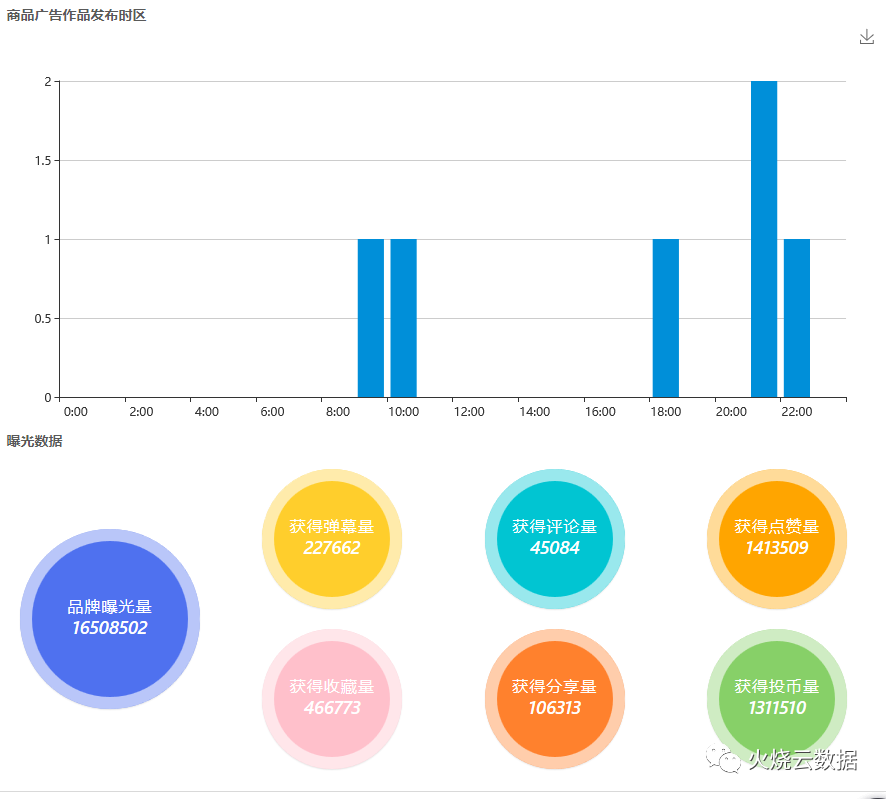Viewport: 886px width, 799px height.
Task: Click the 16:00 x-axis label
Action: 600,412
